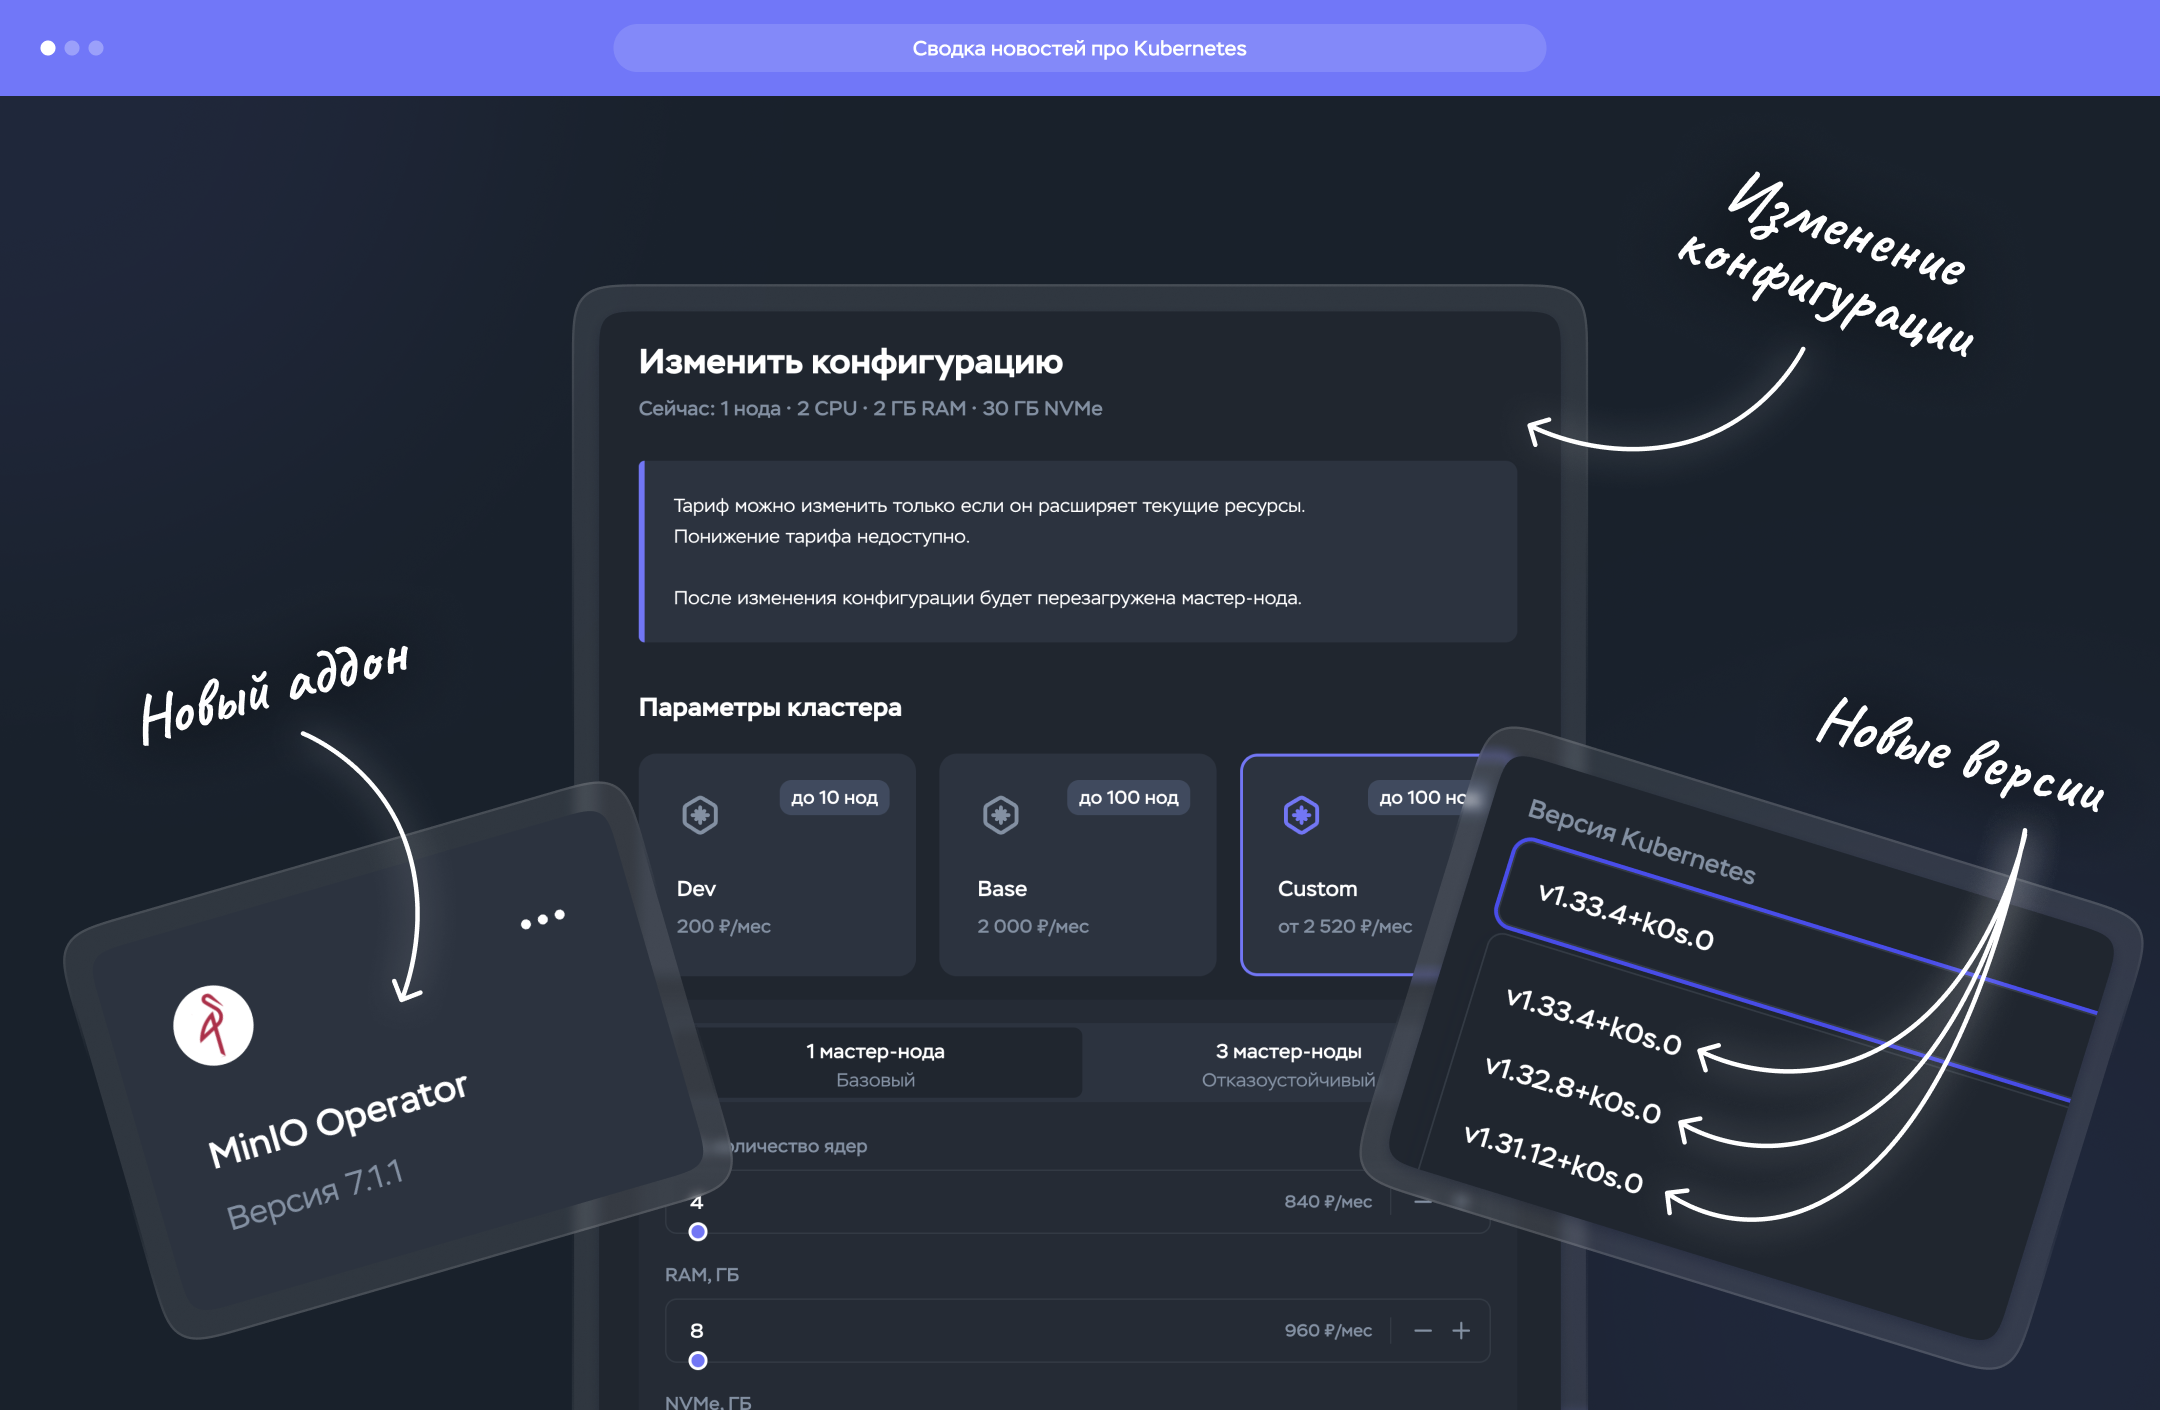Click plus stepper in RAM field
2160x1410 pixels.
click(x=1461, y=1331)
